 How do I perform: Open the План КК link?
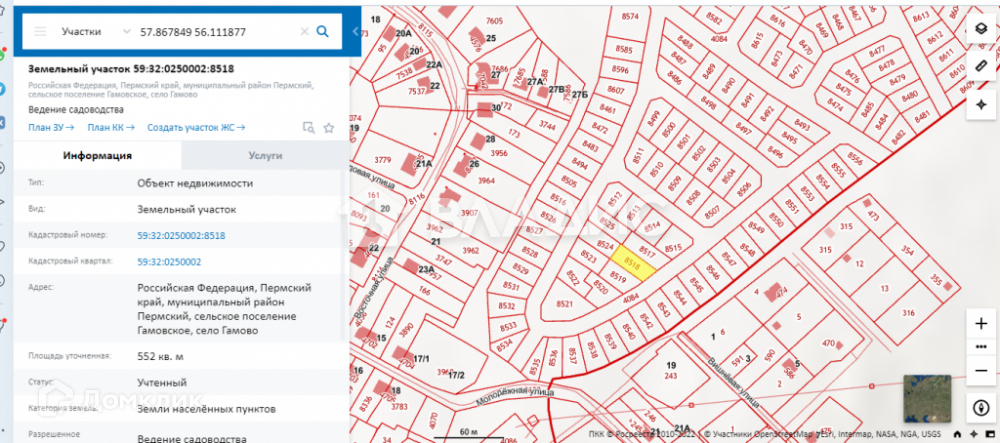click(x=111, y=127)
